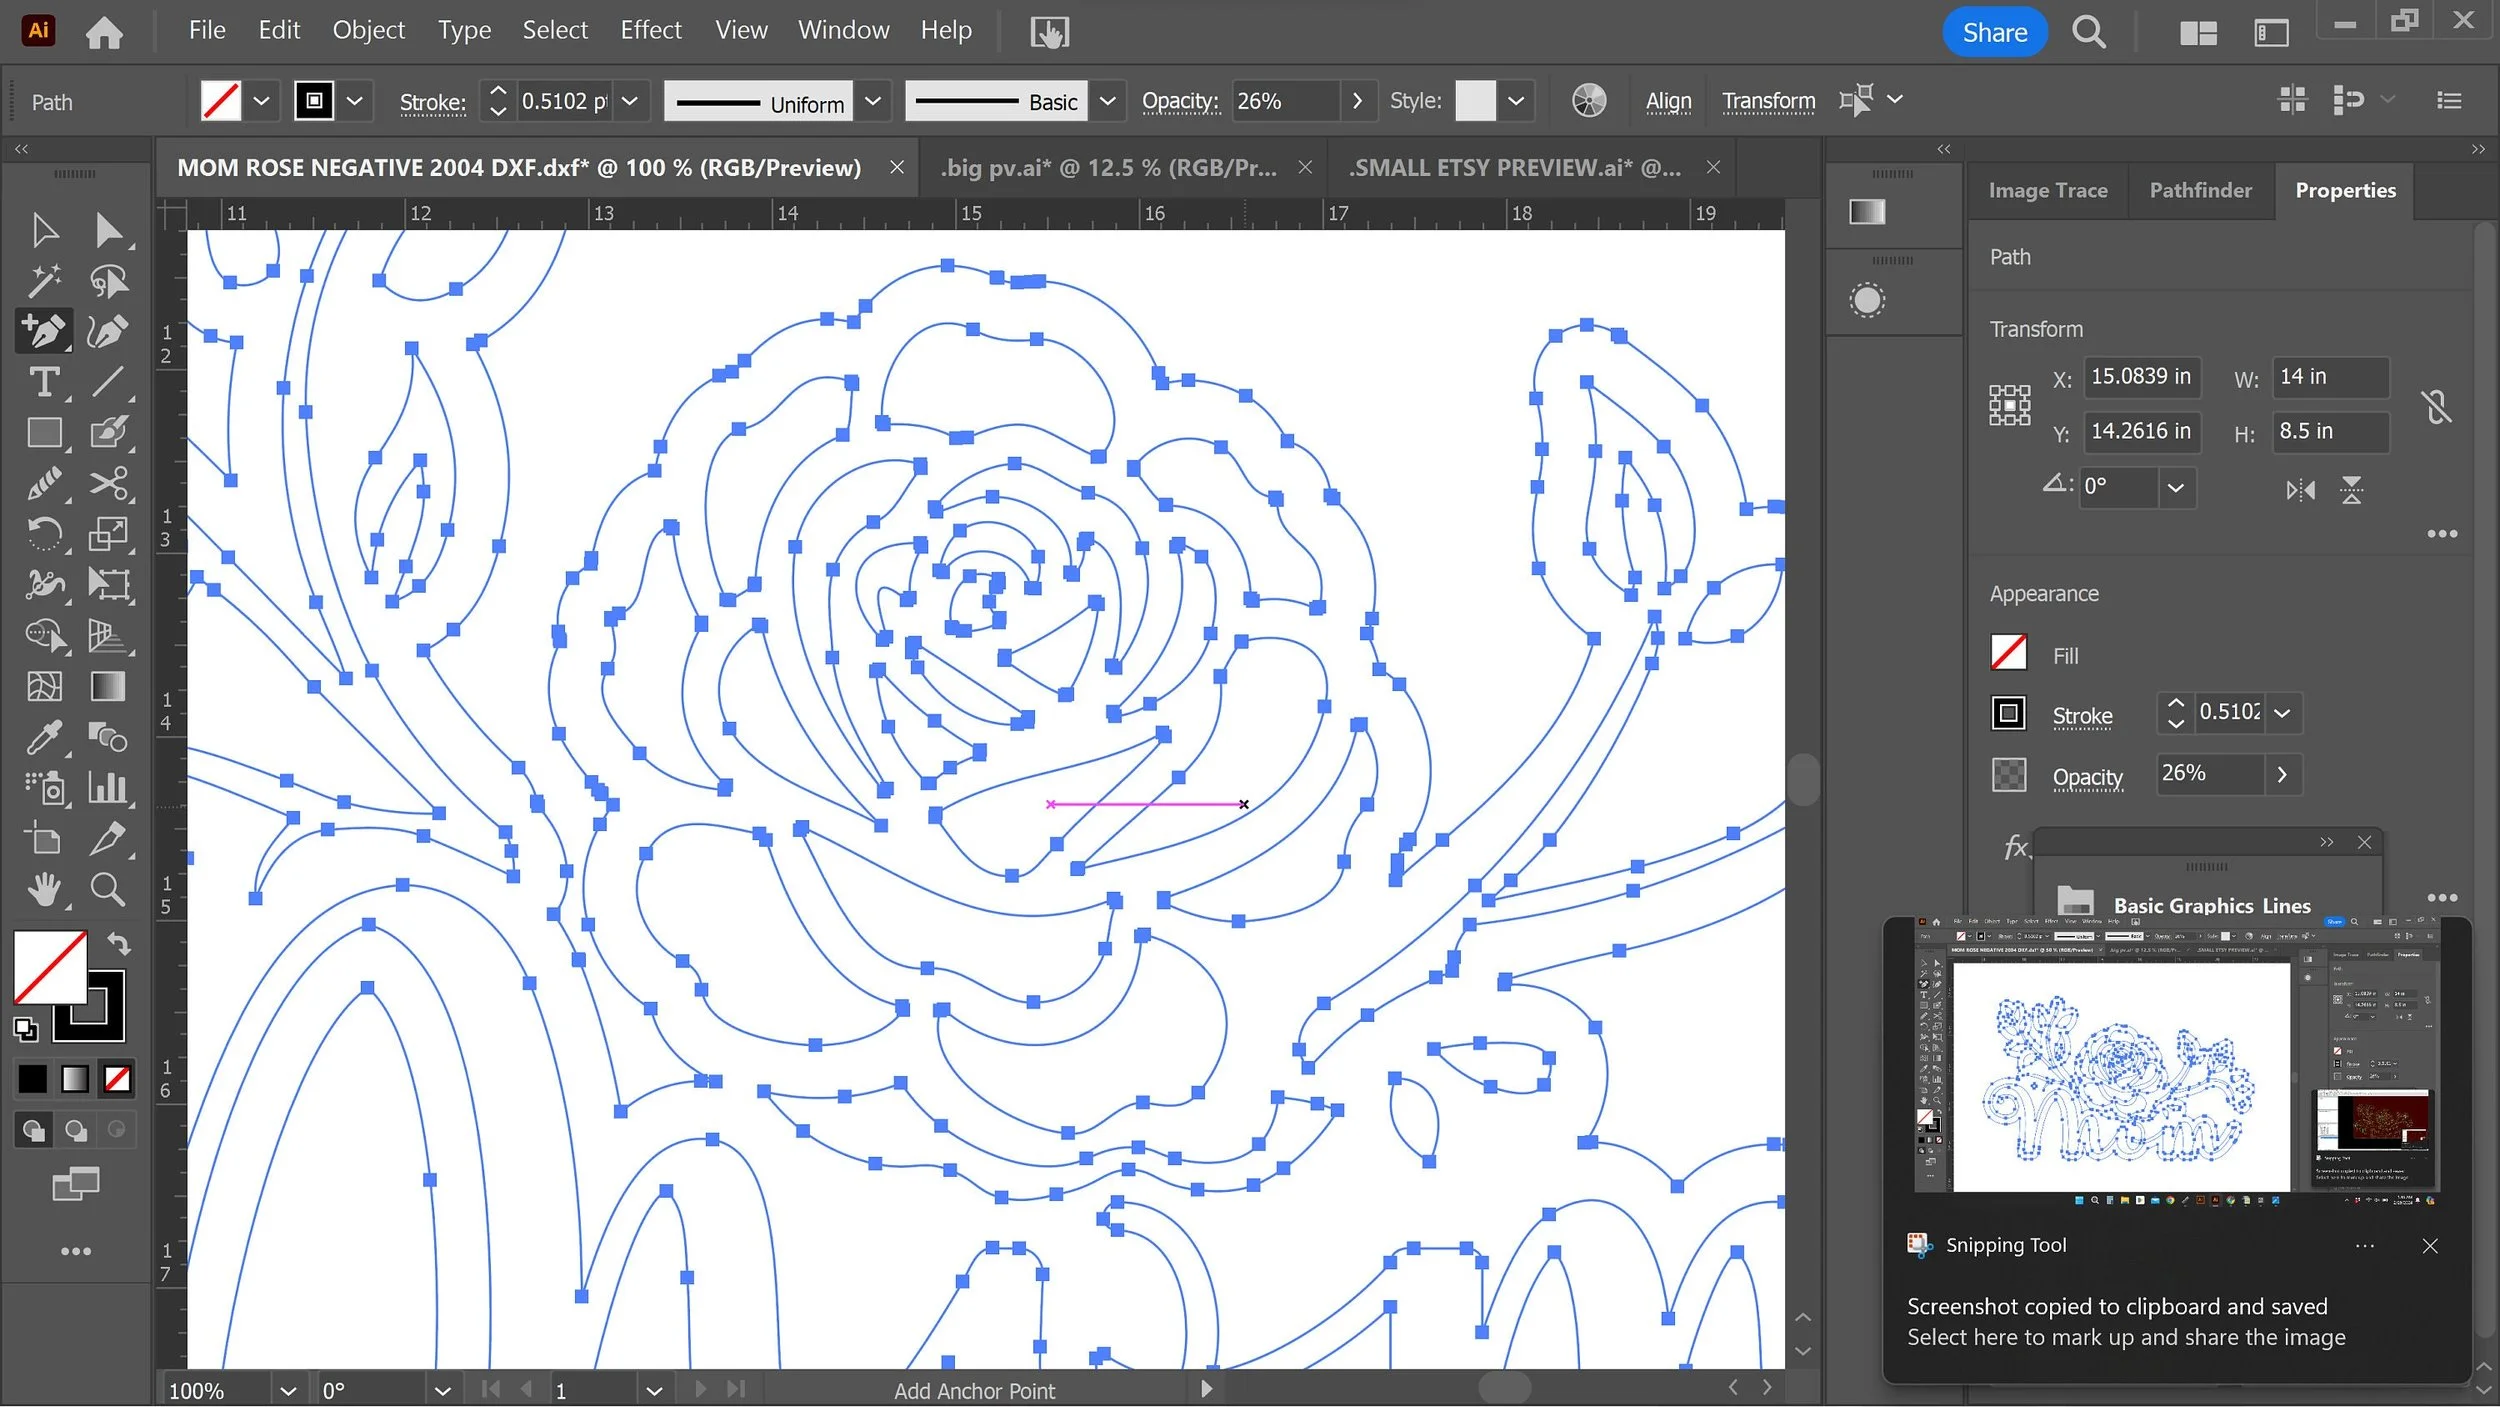Set color mode to None swatch
Screen dimensions: 2500x1407
117,1079
